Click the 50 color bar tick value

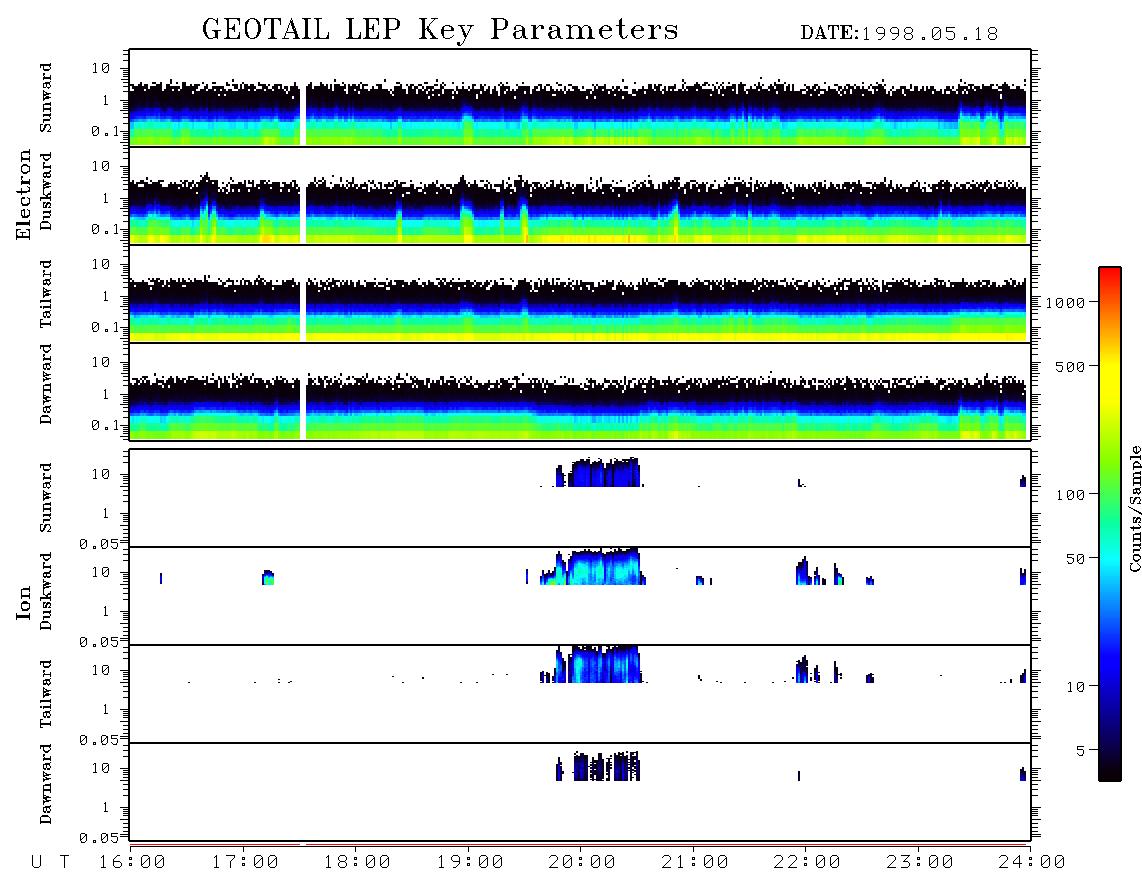pos(1076,559)
